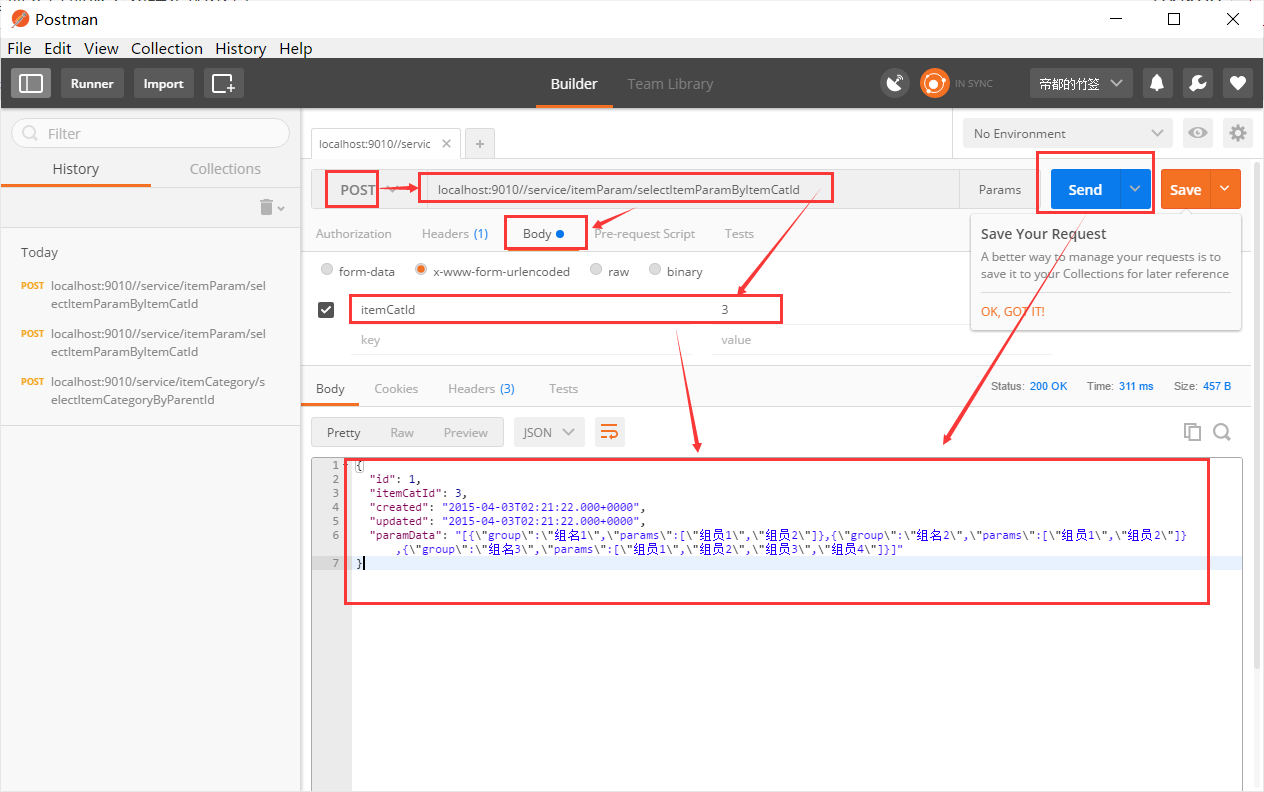Open the JSON format dropdown
This screenshot has width=1264, height=792.
[549, 432]
